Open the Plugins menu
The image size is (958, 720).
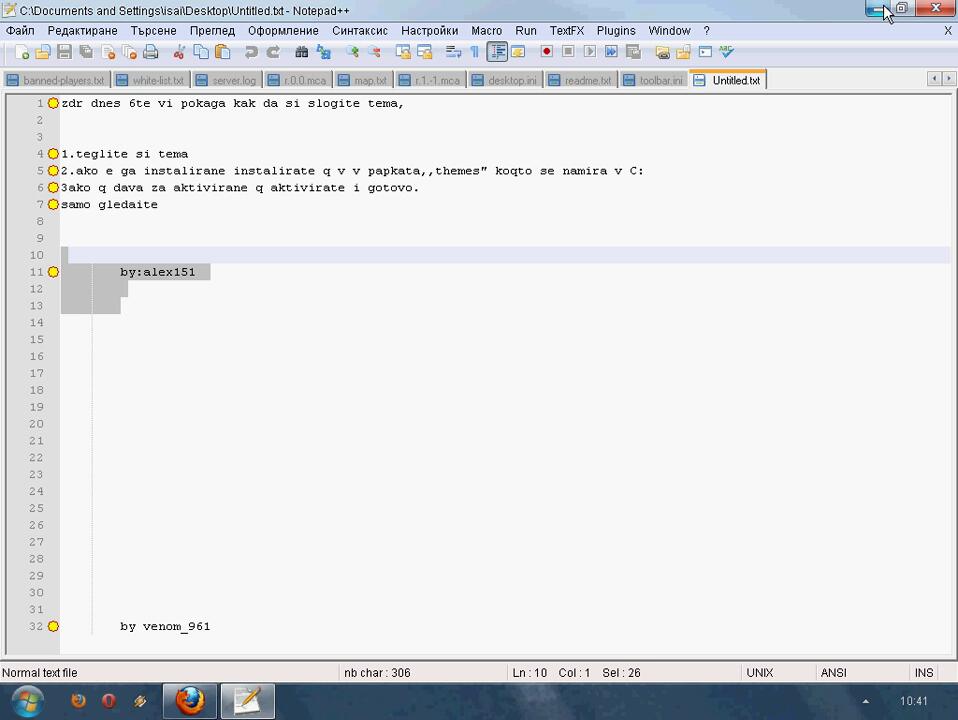point(615,31)
